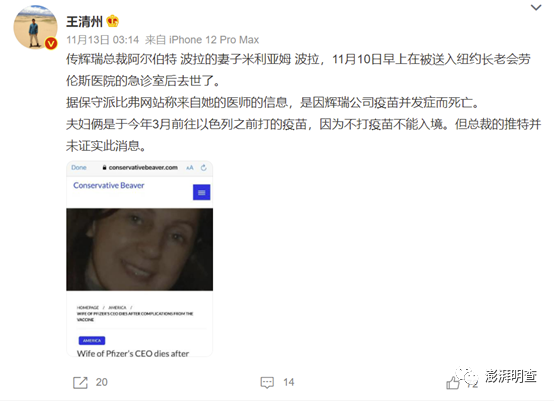
Task: Click the repost share icon
Action: click(x=80, y=382)
